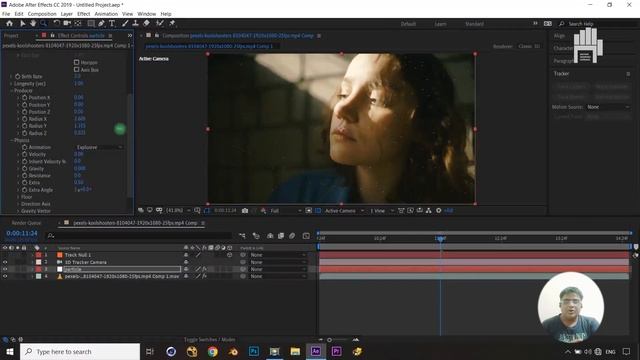Open File Explorer from the taskbar
Image resolution: width=640 pixels, height=360 pixels.
(x=295, y=351)
